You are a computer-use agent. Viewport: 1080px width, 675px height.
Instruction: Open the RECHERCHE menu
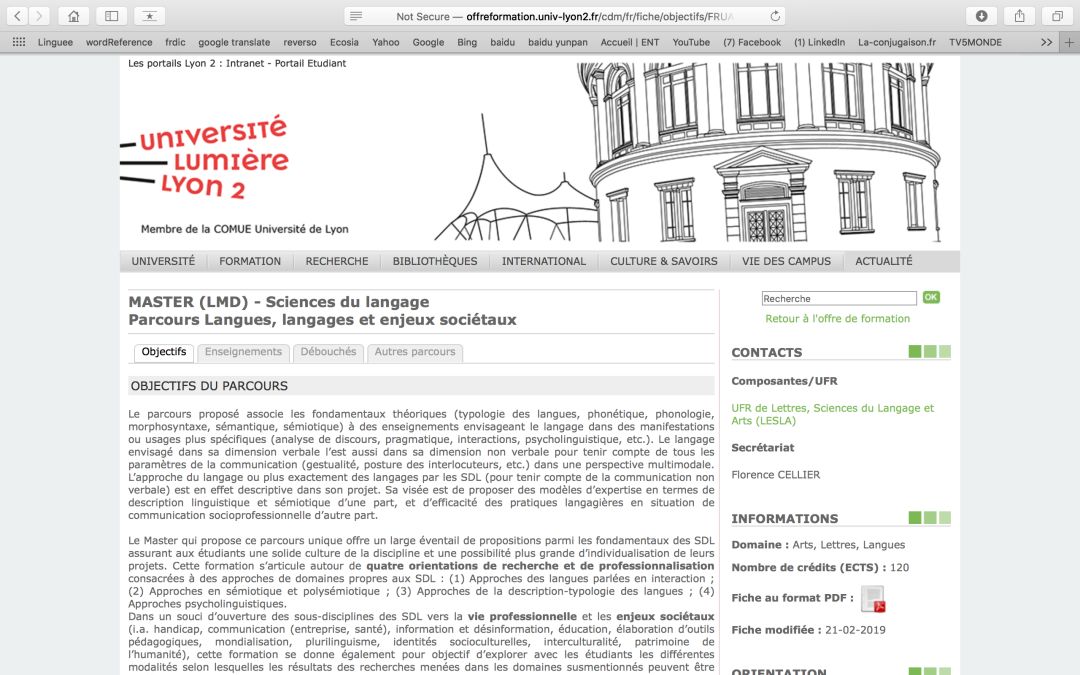[x=337, y=261]
